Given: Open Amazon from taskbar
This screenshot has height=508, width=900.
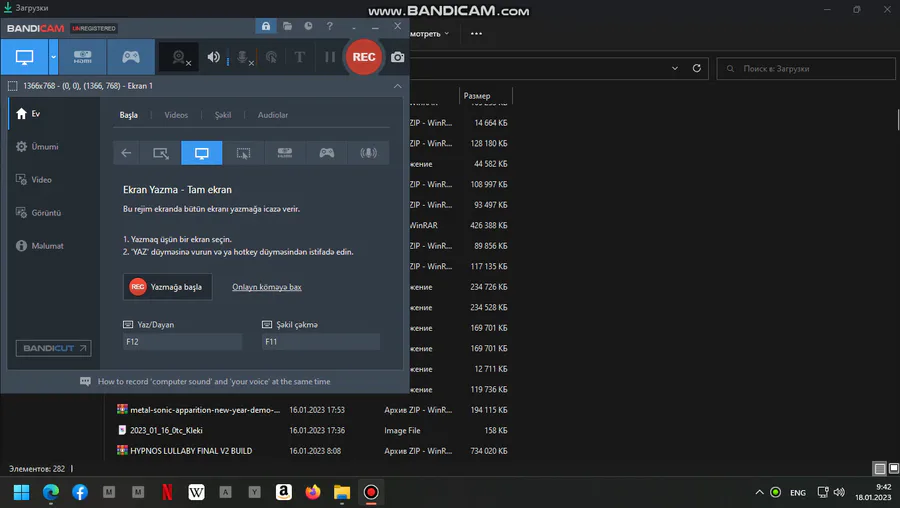Looking at the screenshot, I should point(284,493).
